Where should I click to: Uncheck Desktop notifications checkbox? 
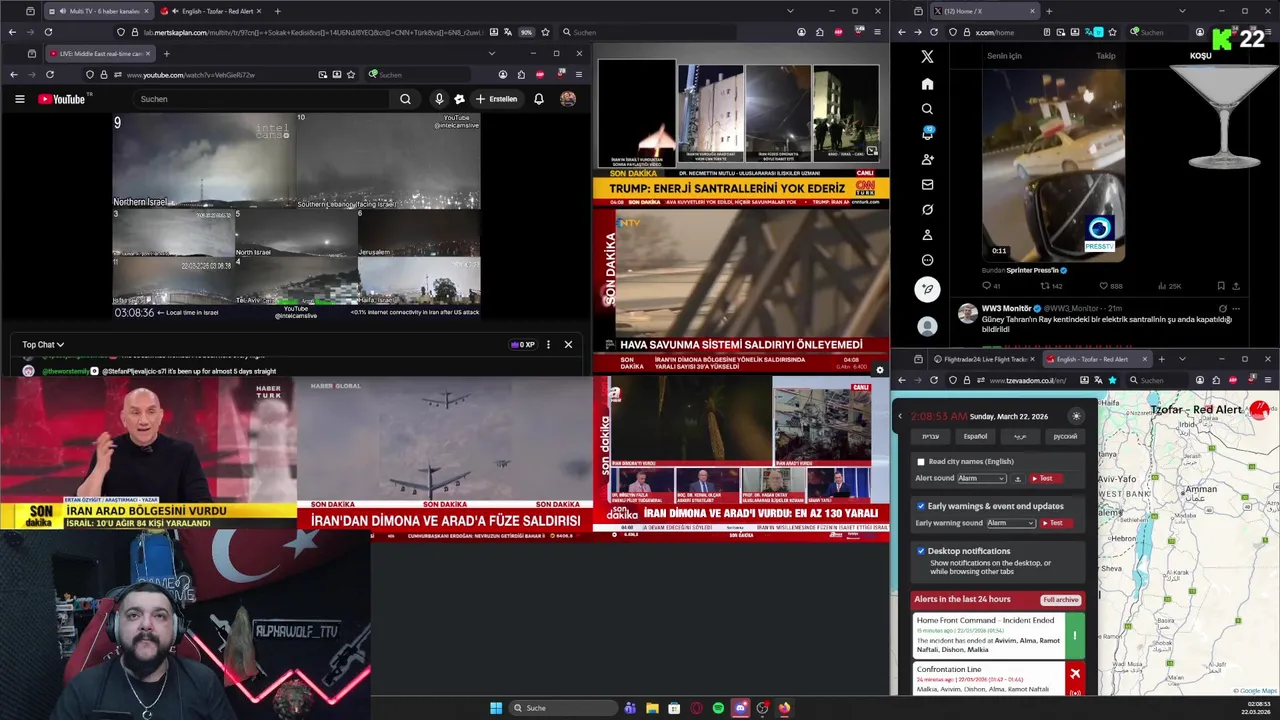tap(921, 551)
